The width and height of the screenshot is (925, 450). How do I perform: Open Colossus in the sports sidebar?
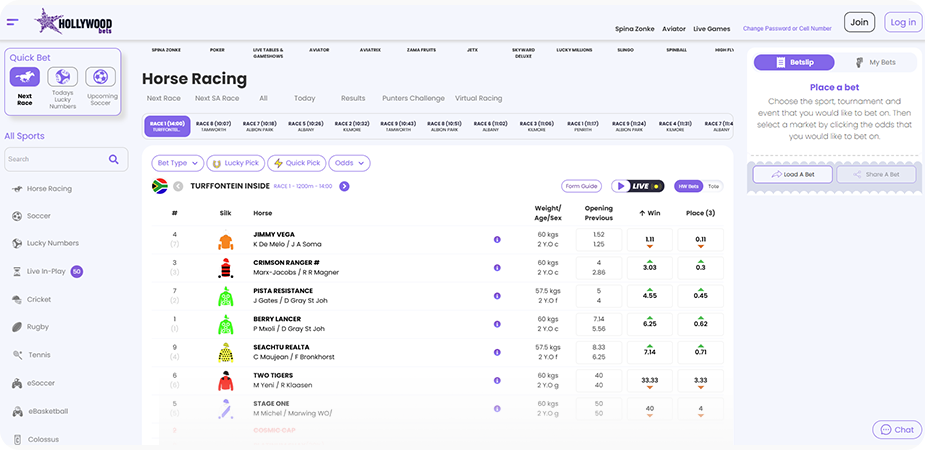pos(35,439)
